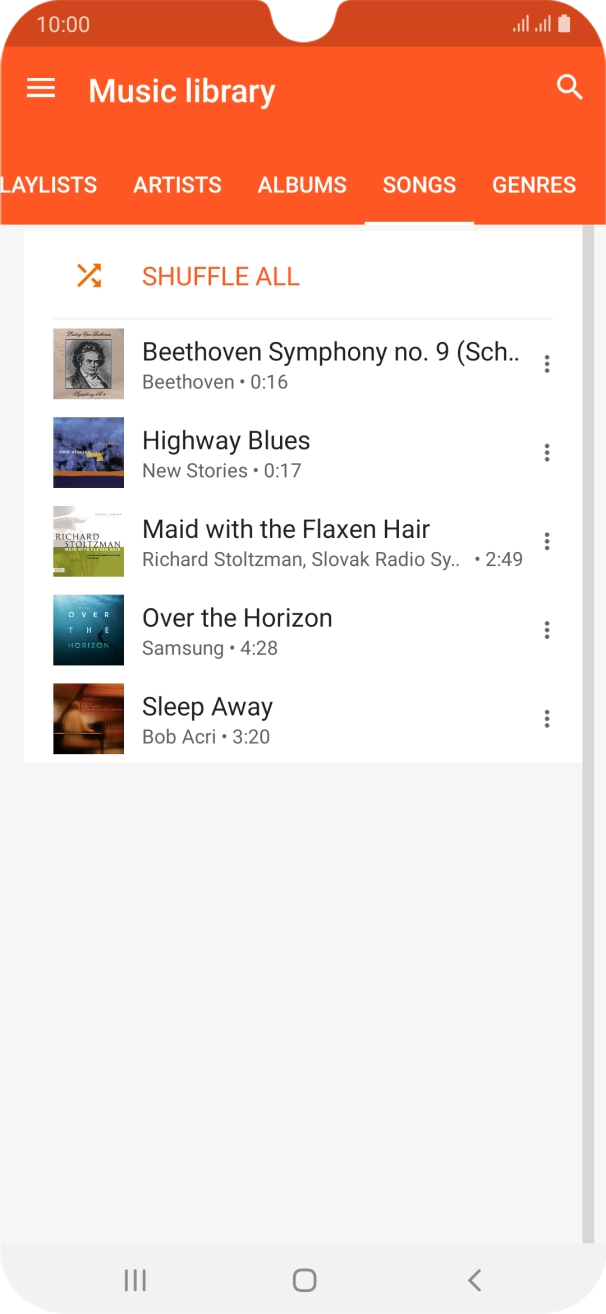Open the GENRES tab
606x1314 pixels.
(x=534, y=185)
